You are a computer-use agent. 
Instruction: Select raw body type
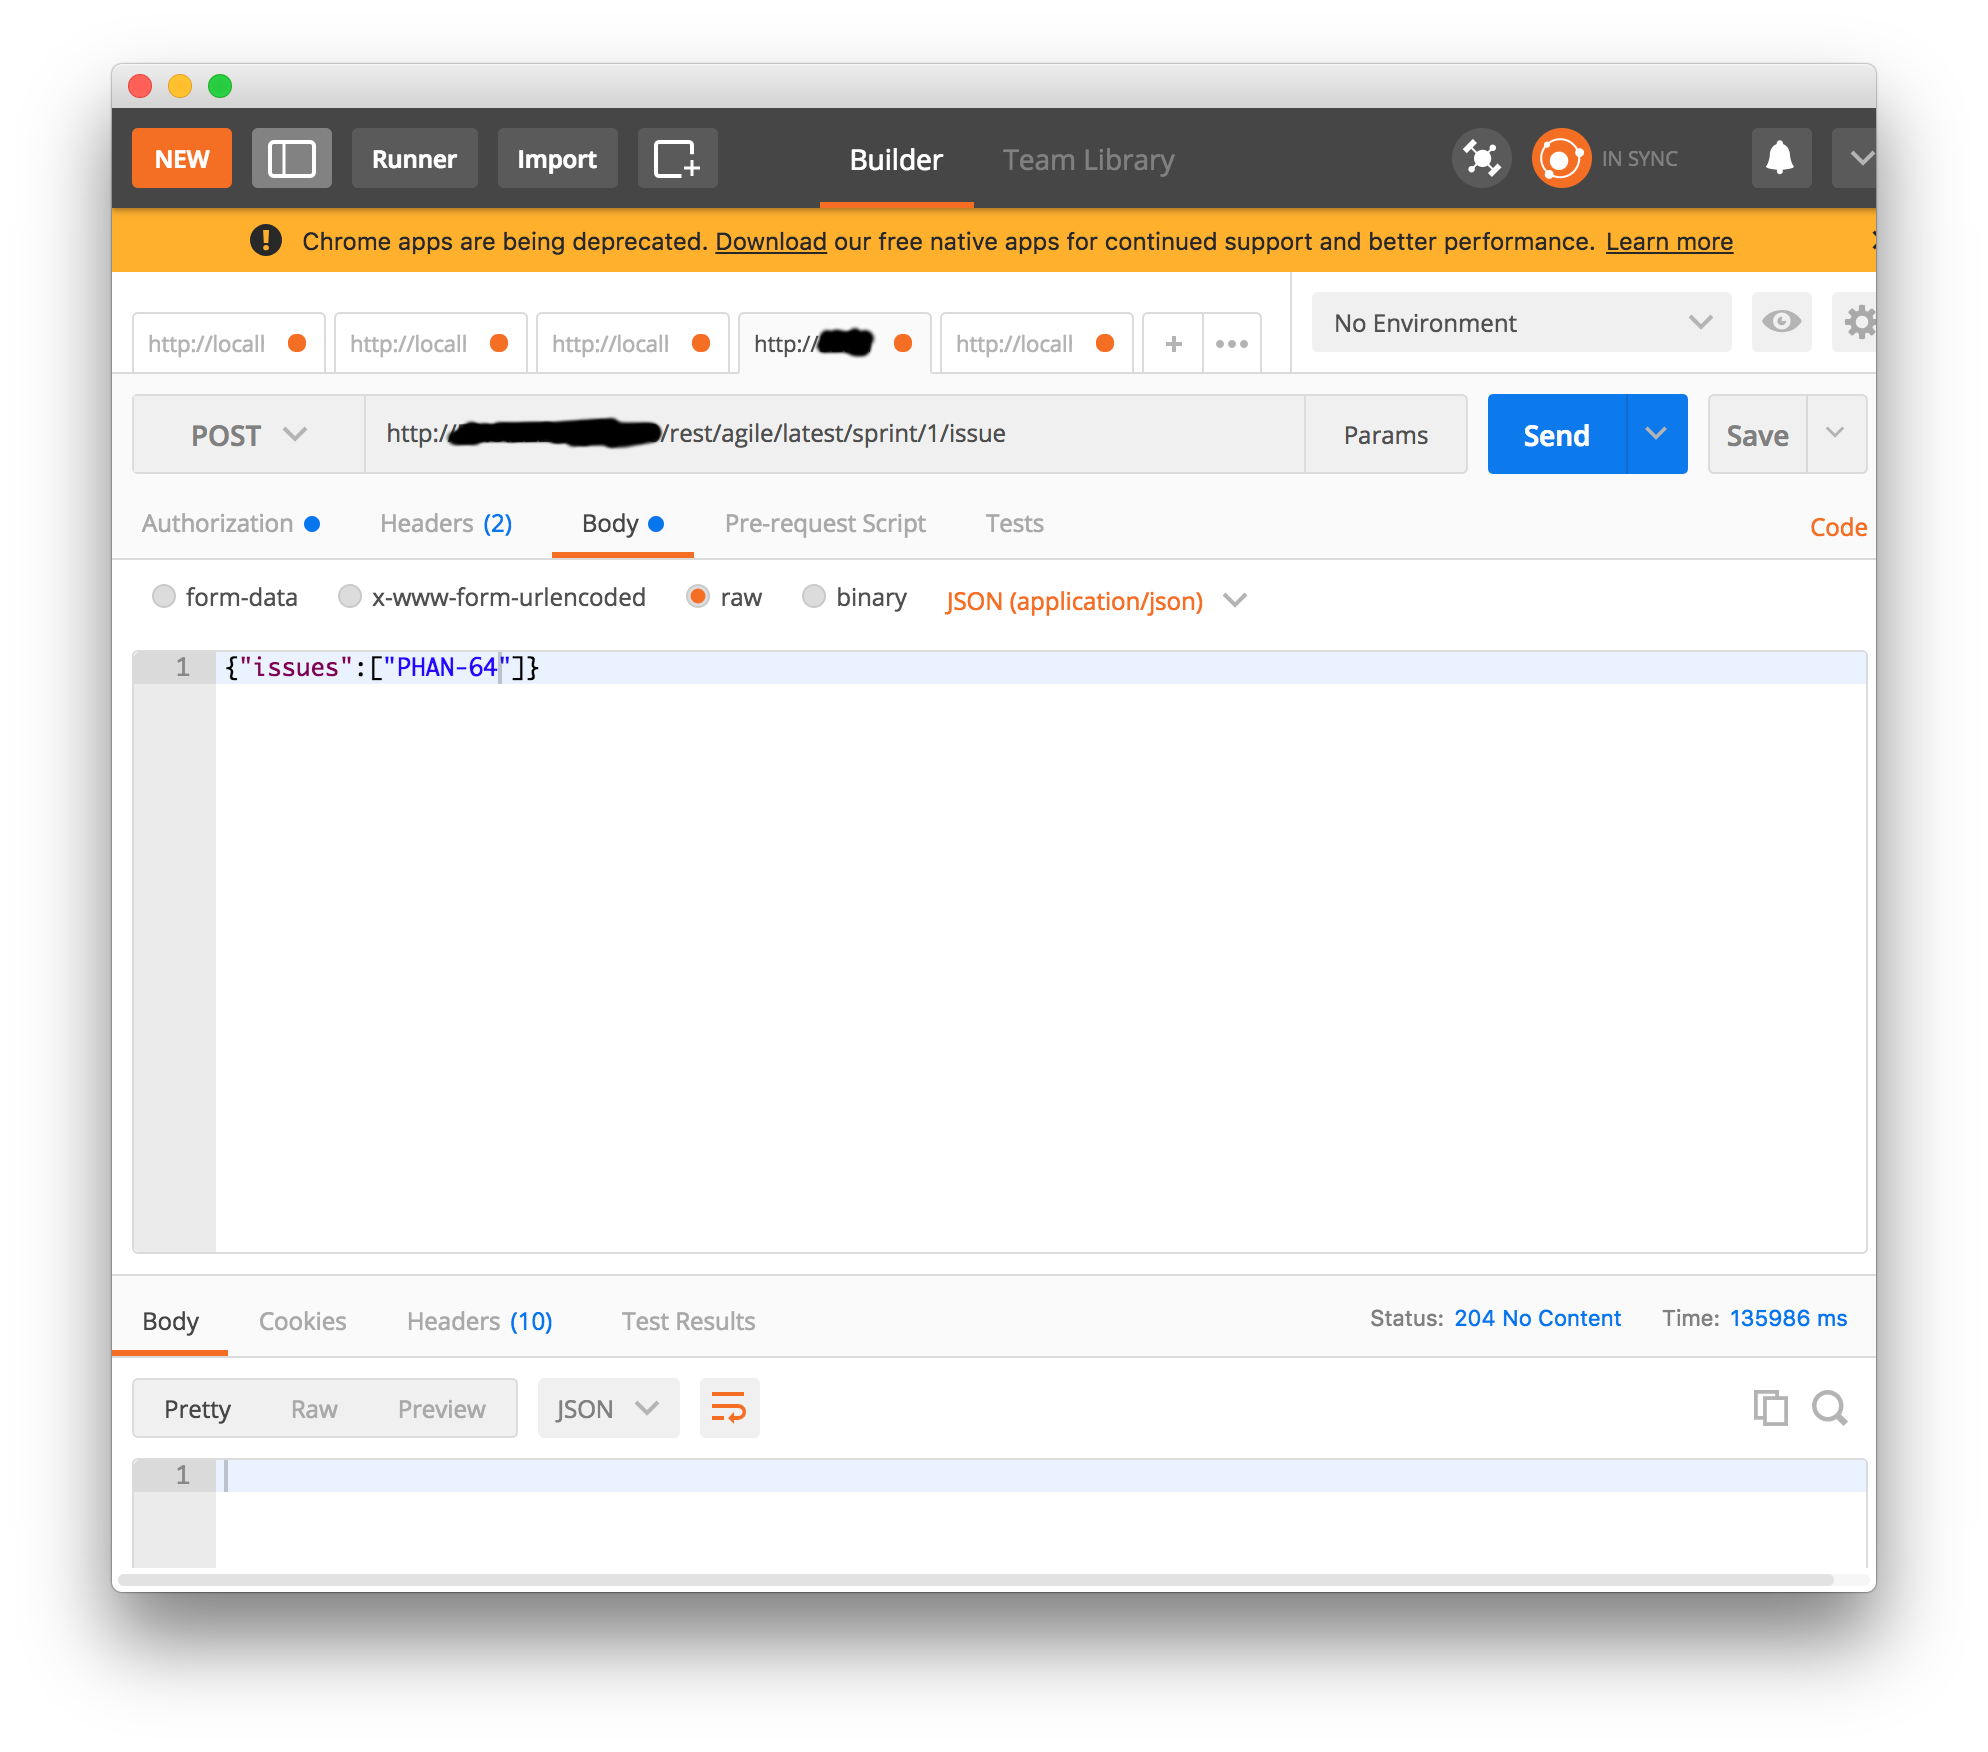pos(698,597)
